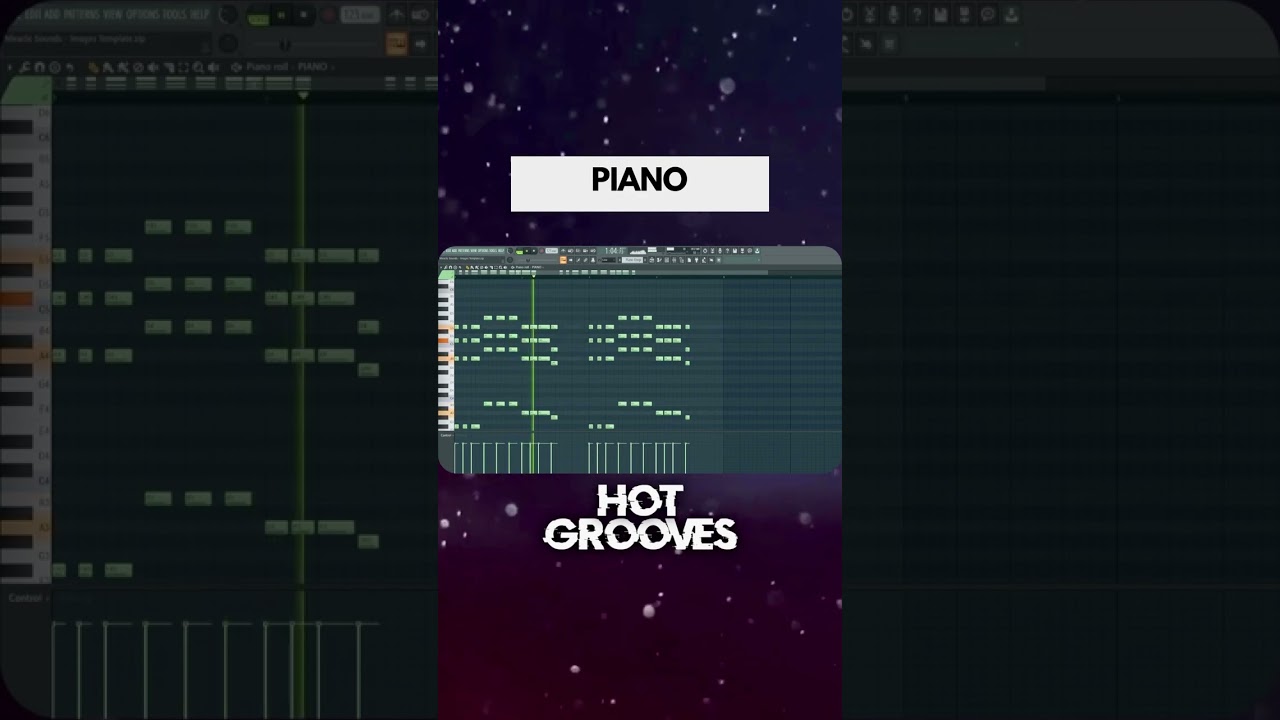Image resolution: width=1280 pixels, height=720 pixels.
Task: Click the white PIANO title banner
Action: (640, 184)
